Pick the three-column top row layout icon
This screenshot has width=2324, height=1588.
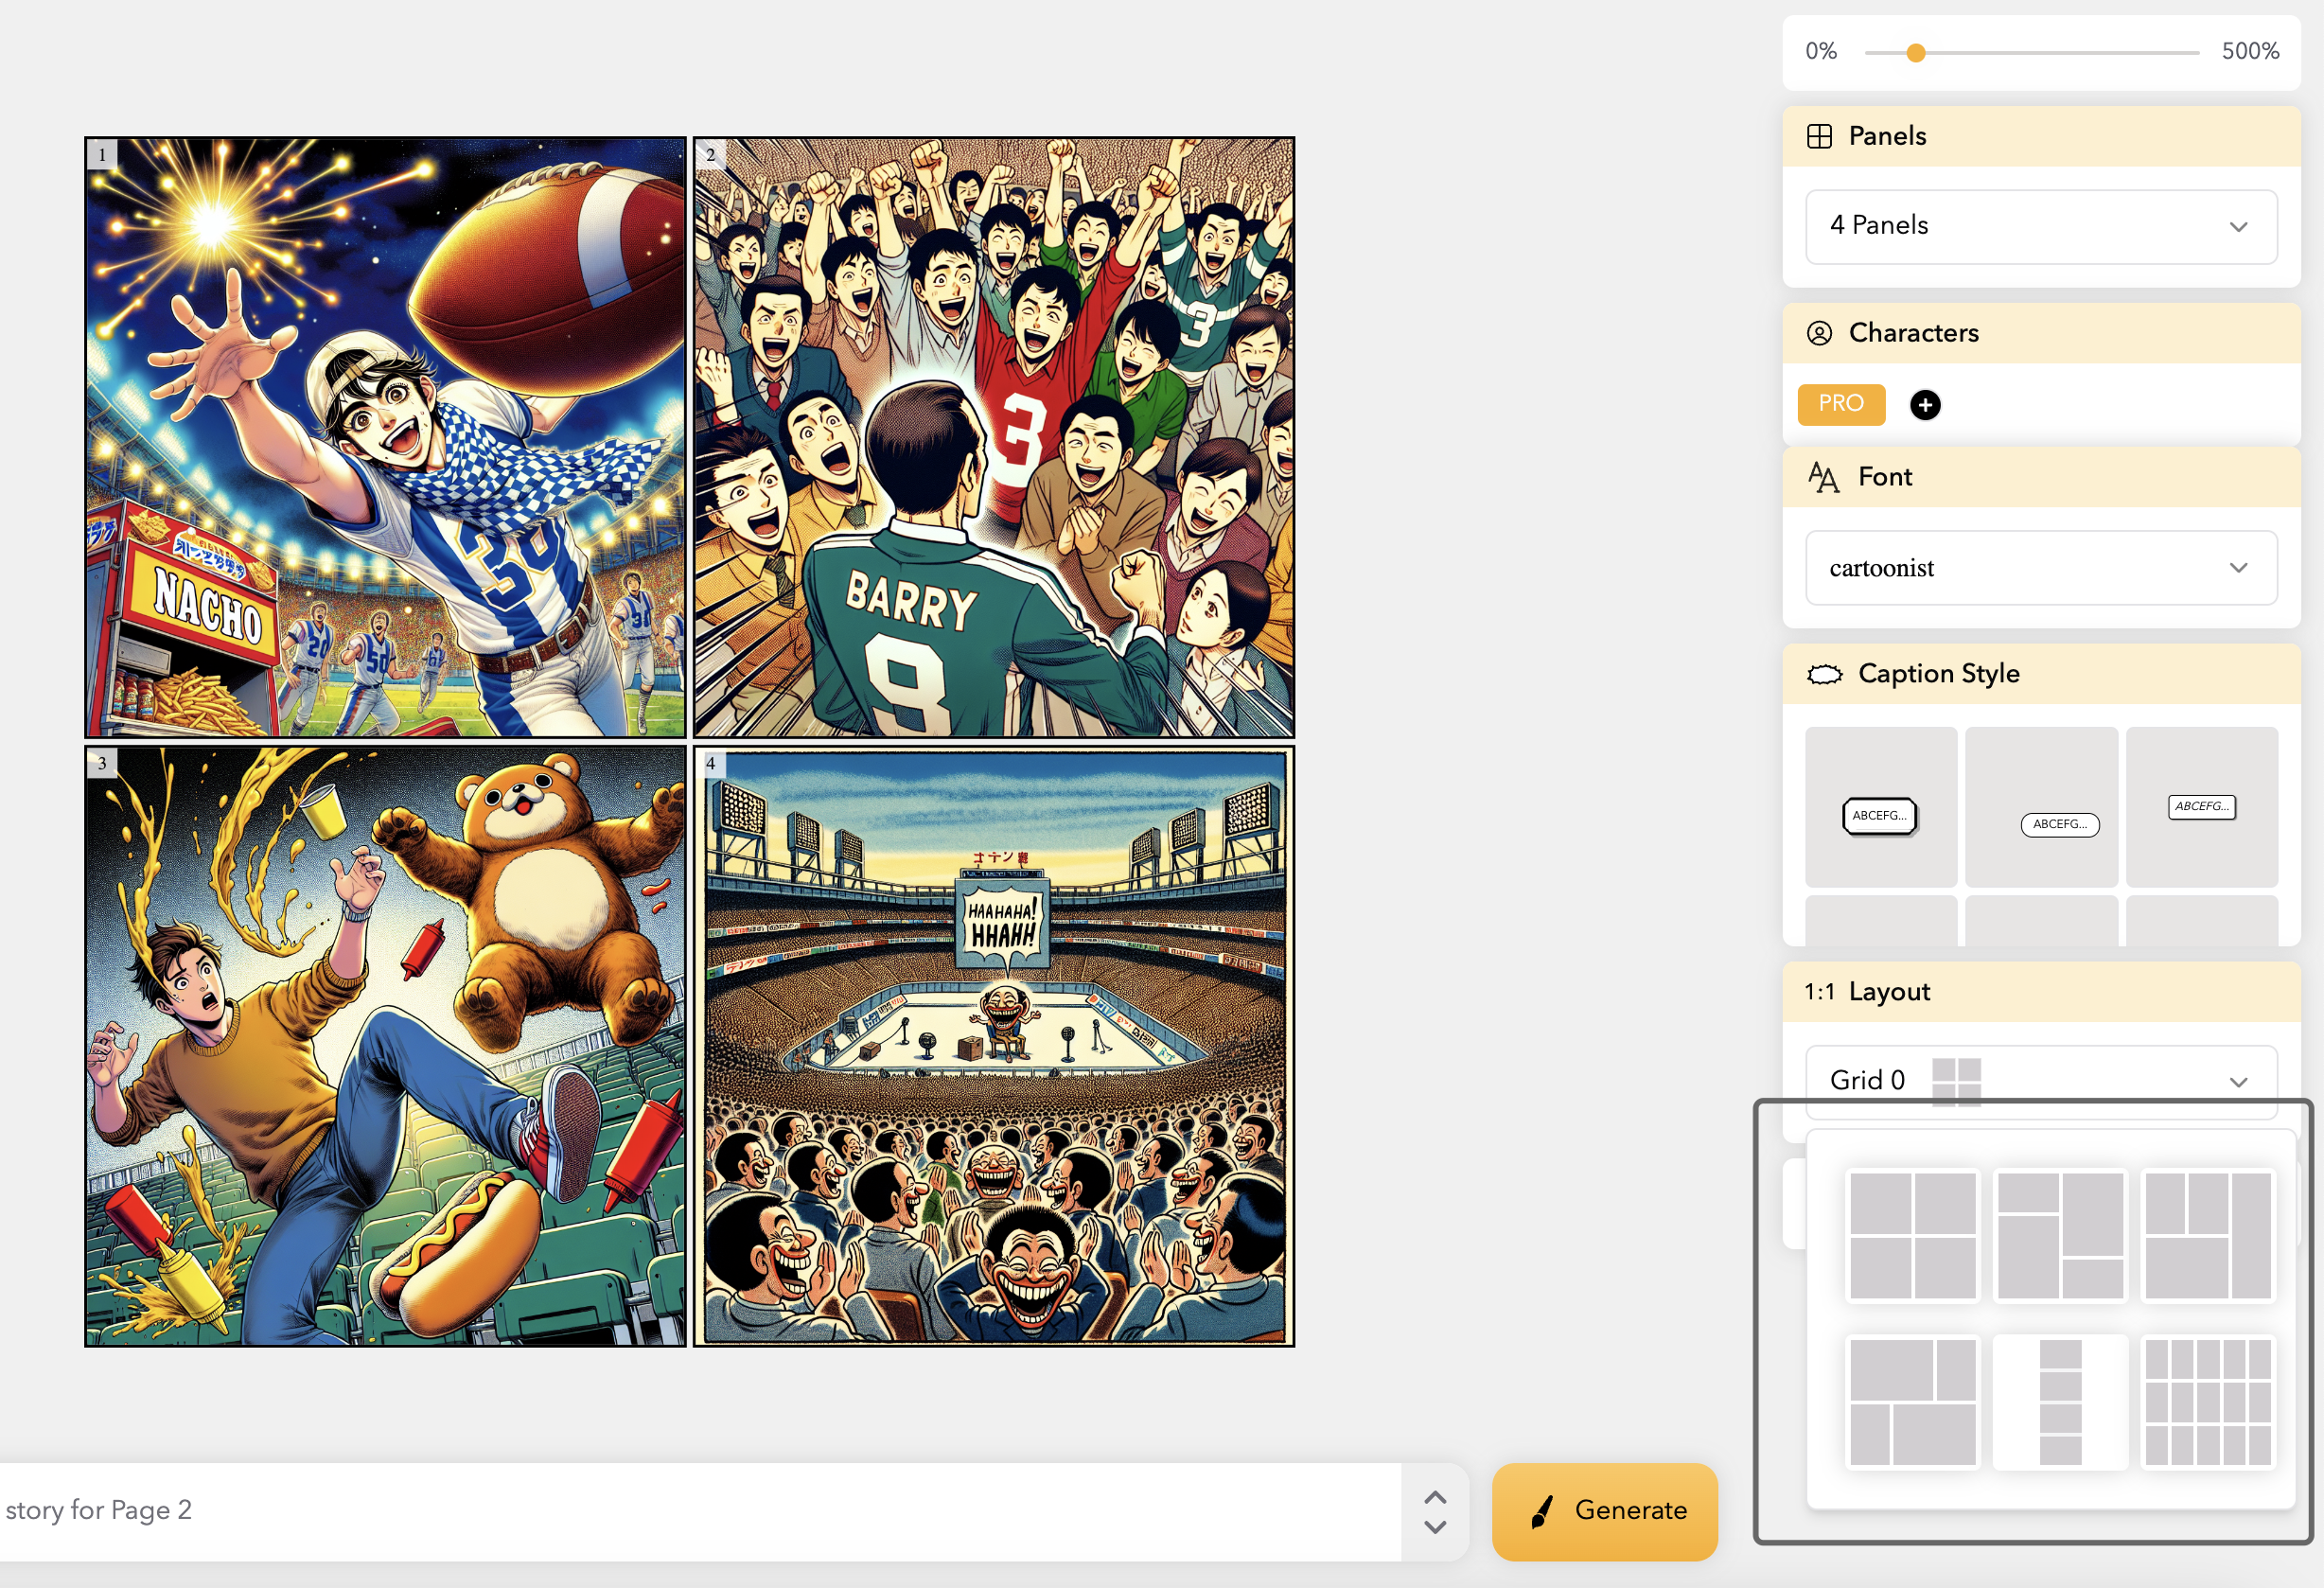[2208, 1235]
